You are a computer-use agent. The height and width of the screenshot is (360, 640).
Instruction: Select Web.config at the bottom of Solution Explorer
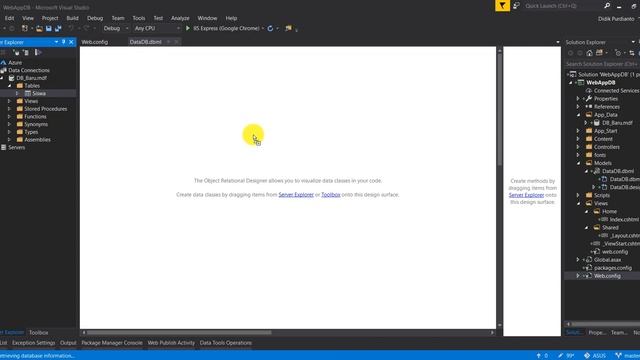[607, 276]
